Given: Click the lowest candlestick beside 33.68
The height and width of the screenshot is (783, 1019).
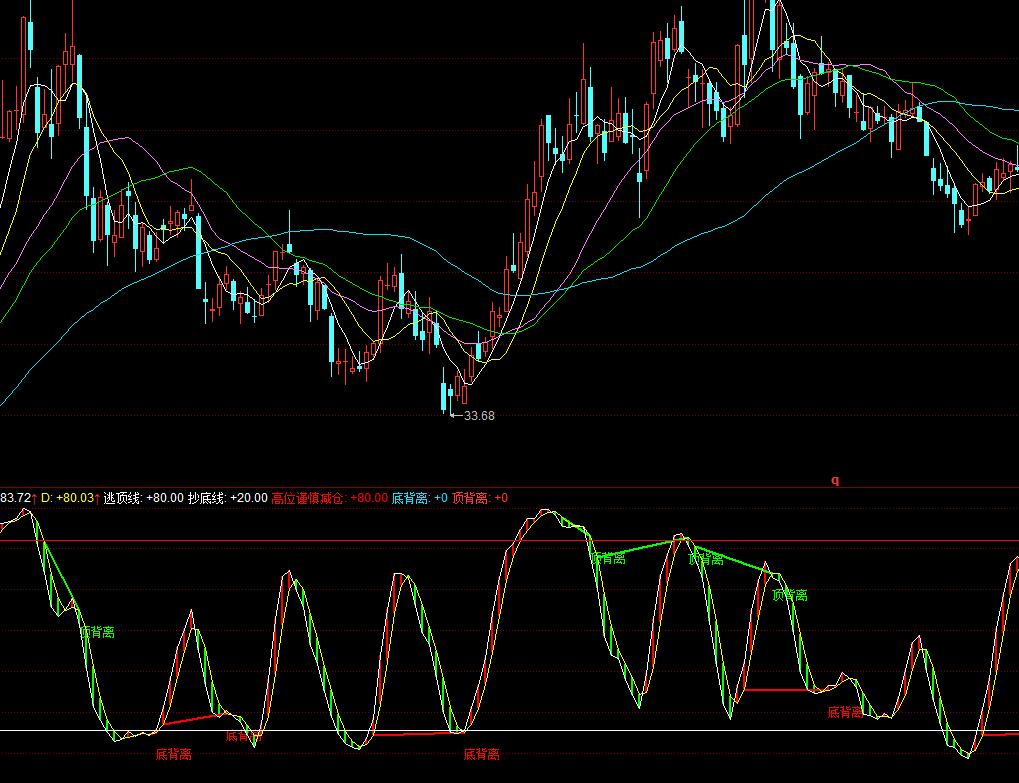Looking at the screenshot, I should coord(445,391).
